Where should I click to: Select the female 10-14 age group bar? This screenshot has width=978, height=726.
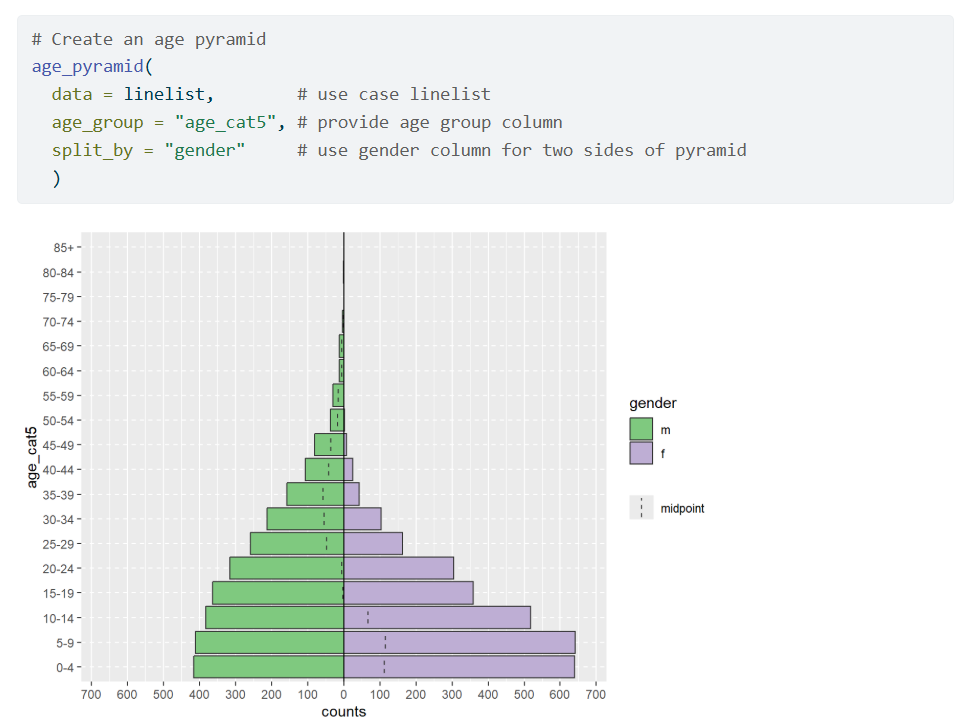tap(437, 618)
